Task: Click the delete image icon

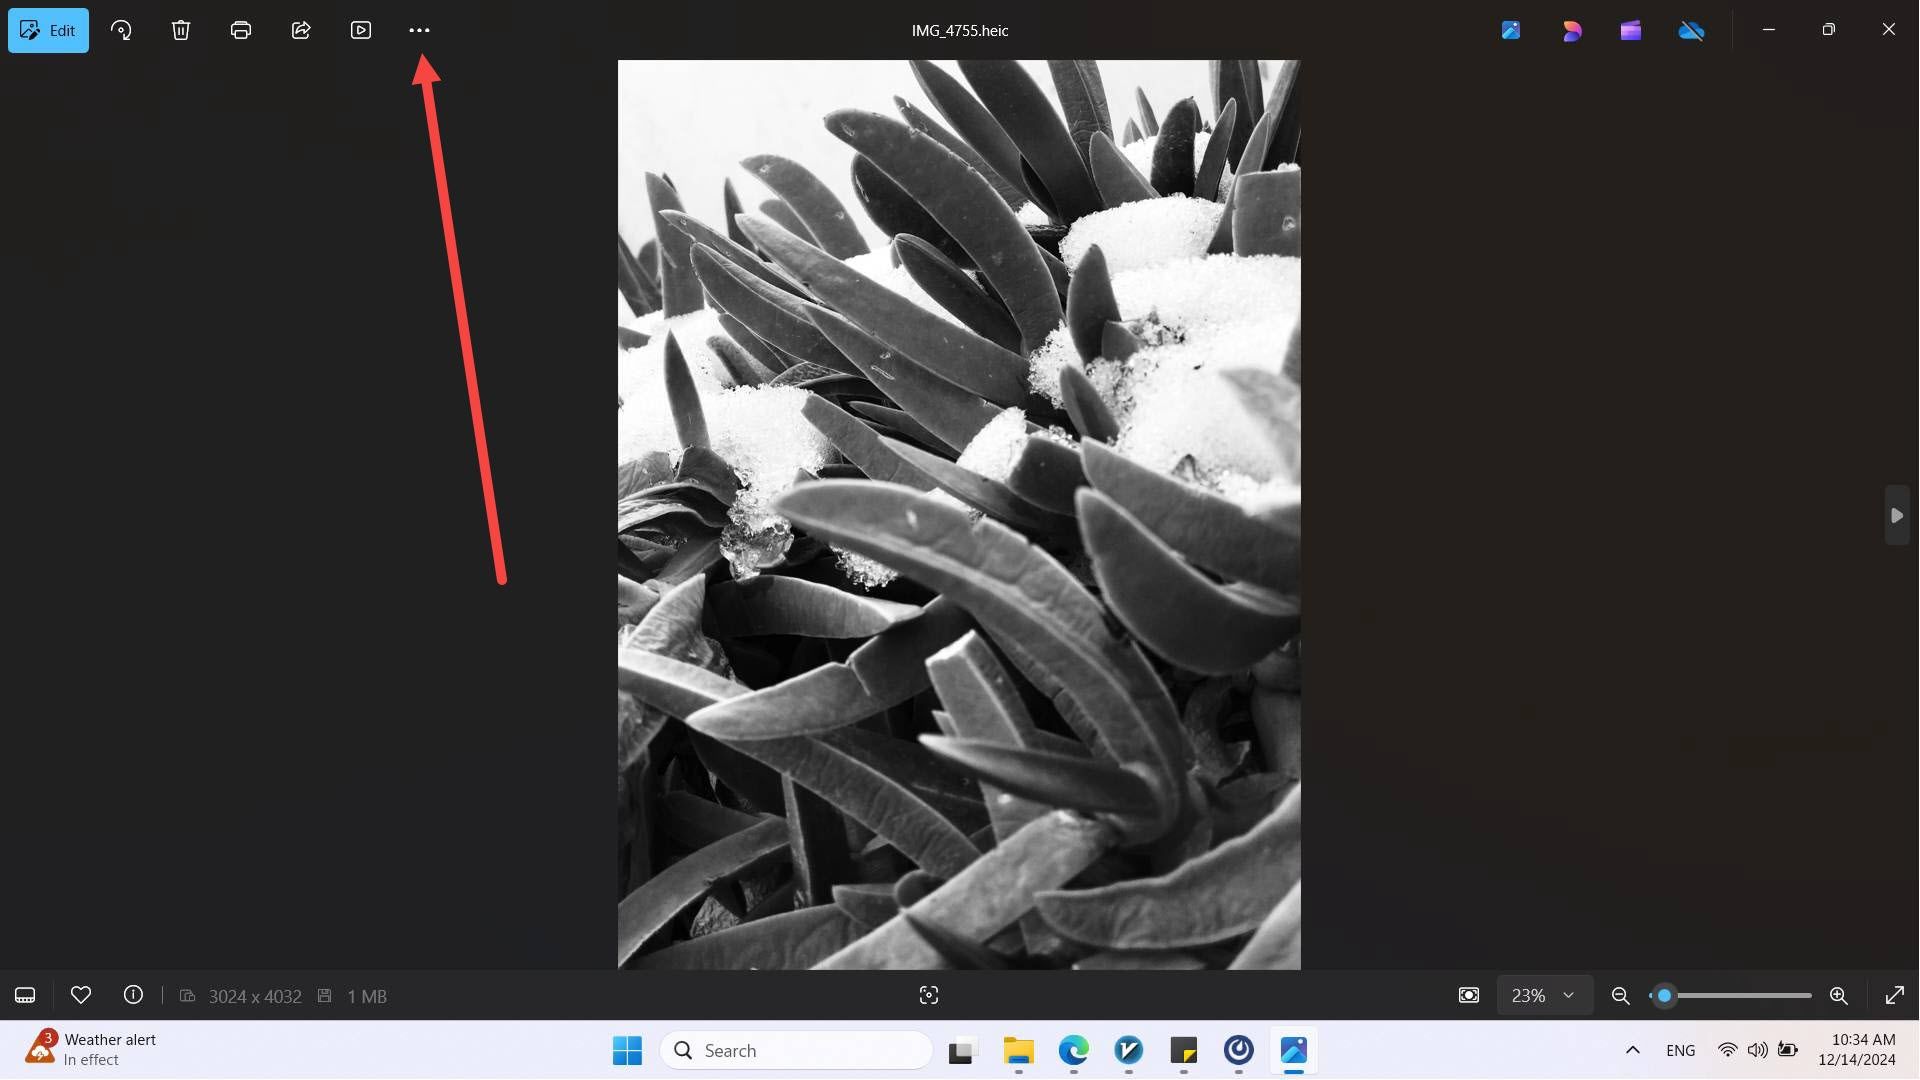Action: [181, 29]
